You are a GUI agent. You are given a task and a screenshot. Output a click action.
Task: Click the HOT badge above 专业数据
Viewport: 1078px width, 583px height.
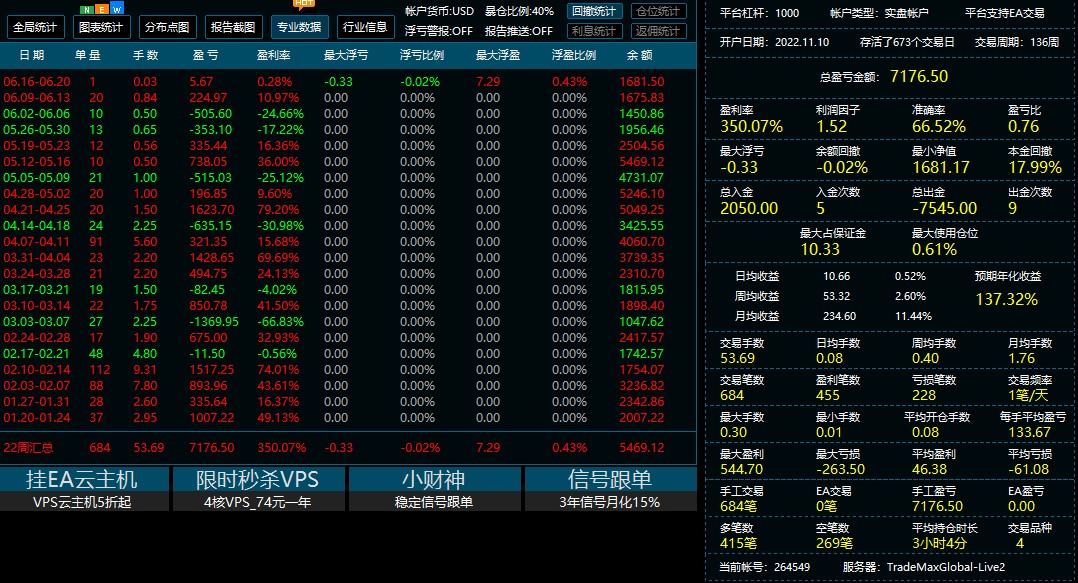(x=304, y=3)
